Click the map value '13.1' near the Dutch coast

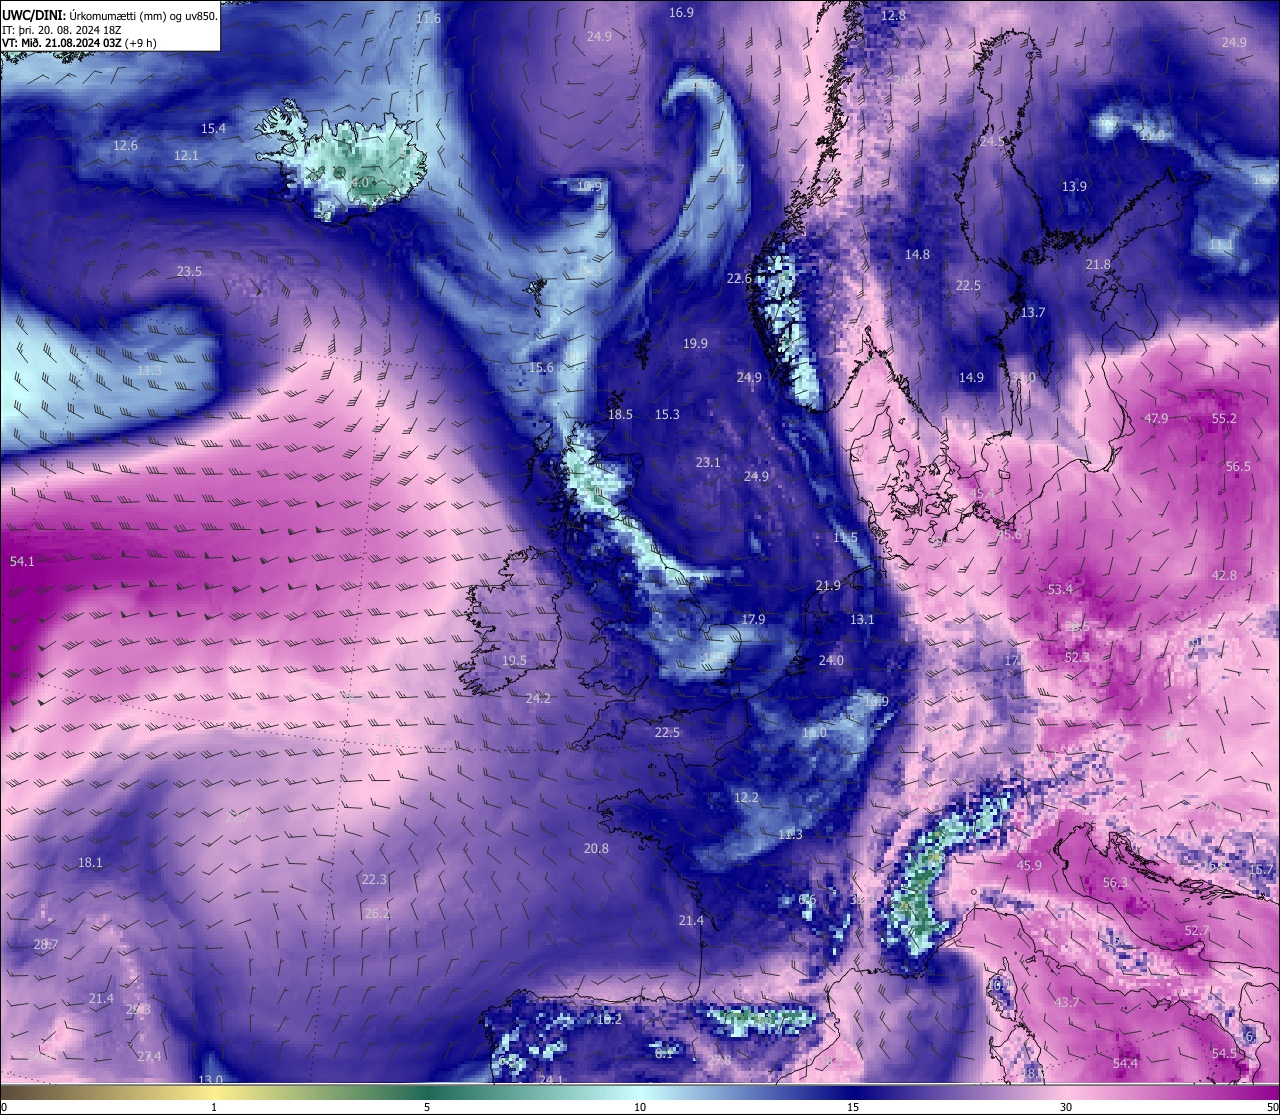pyautogui.click(x=862, y=620)
